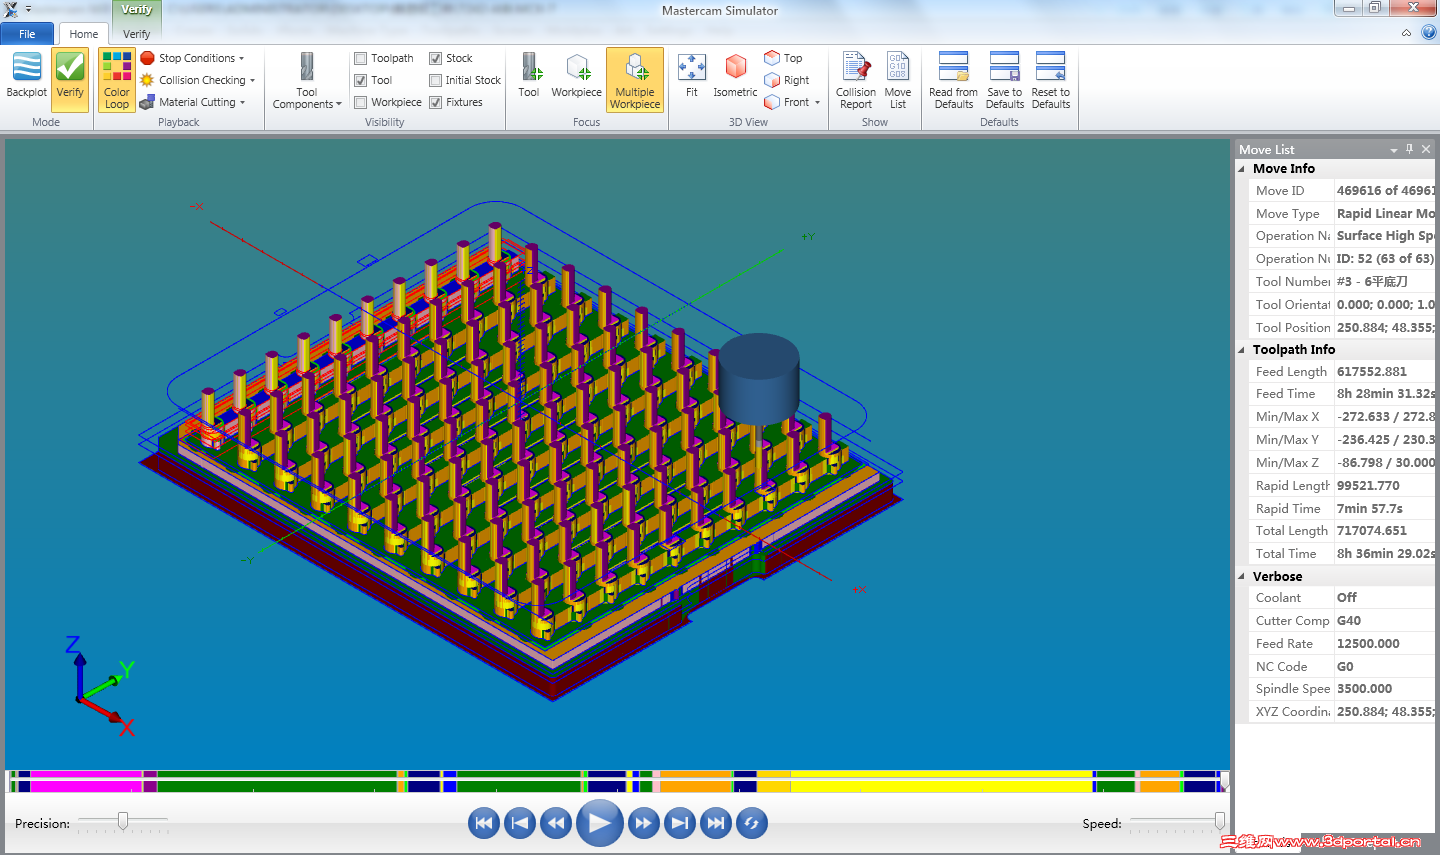
Task: Open the Collision Checking dropdown
Action: 198,80
